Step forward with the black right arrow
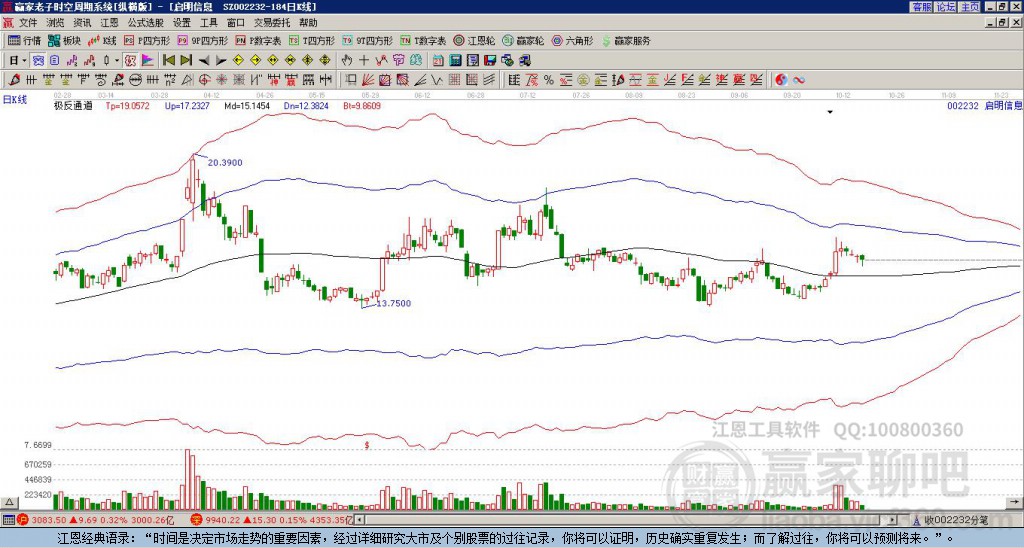 tap(221, 61)
